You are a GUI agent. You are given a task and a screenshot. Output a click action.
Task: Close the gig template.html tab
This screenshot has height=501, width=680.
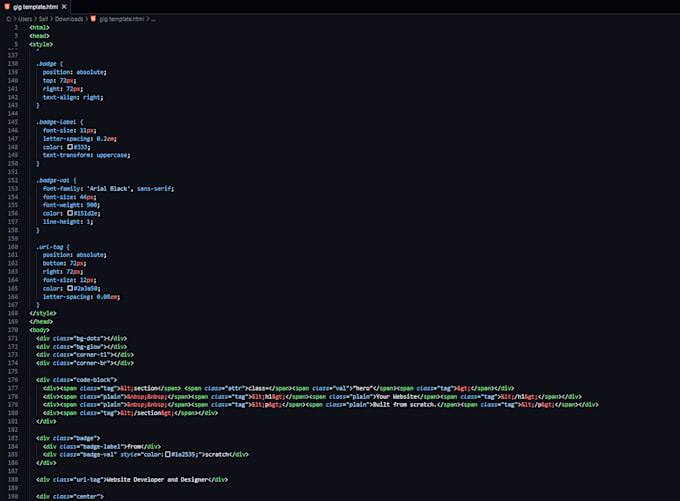[64, 7]
